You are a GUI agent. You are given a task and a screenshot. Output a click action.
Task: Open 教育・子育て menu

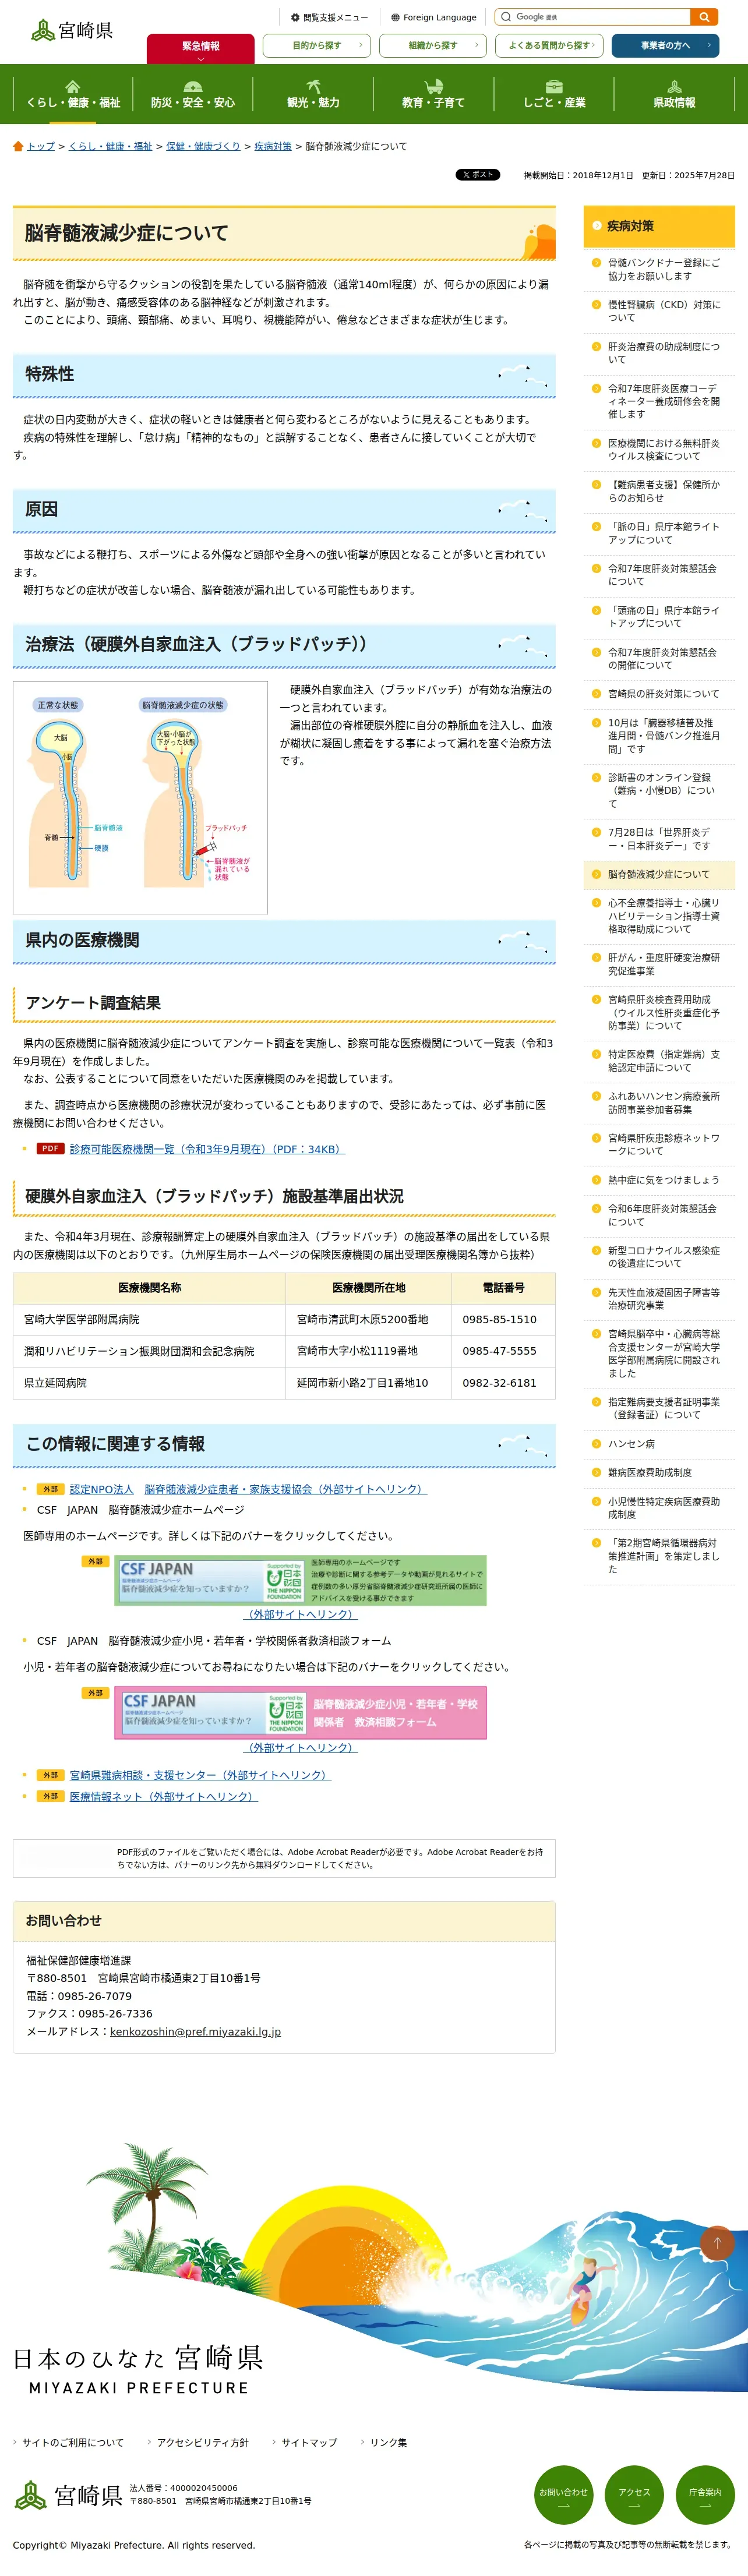(x=433, y=94)
